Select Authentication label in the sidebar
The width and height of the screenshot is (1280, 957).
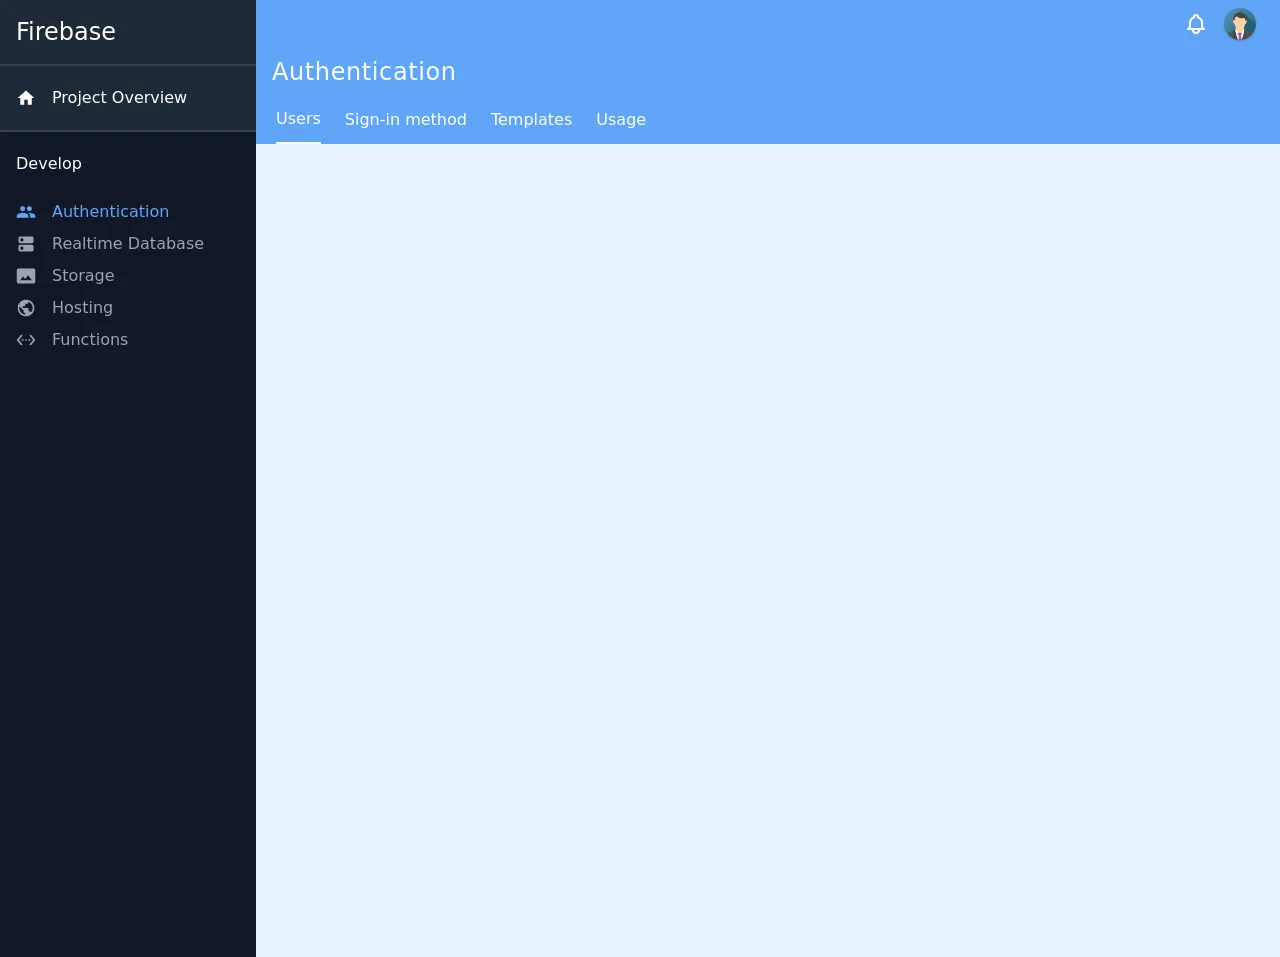click(110, 212)
